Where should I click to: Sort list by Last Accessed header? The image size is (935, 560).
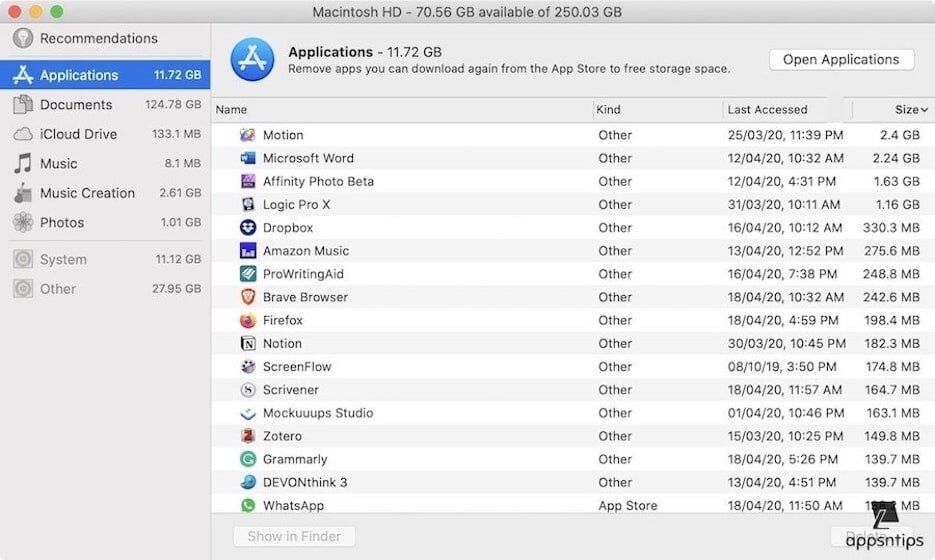click(767, 110)
